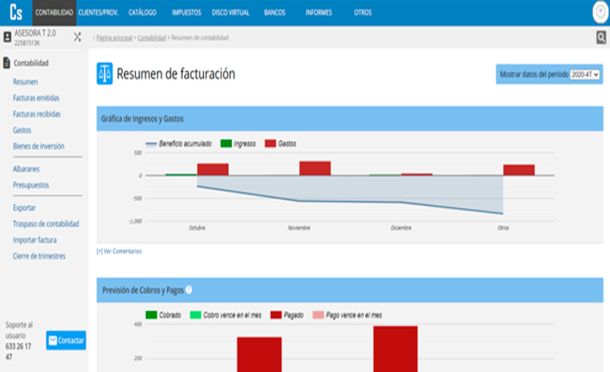Screen dimensions: 610x372
Task: Toggle the Pagado legend series
Action: point(287,315)
